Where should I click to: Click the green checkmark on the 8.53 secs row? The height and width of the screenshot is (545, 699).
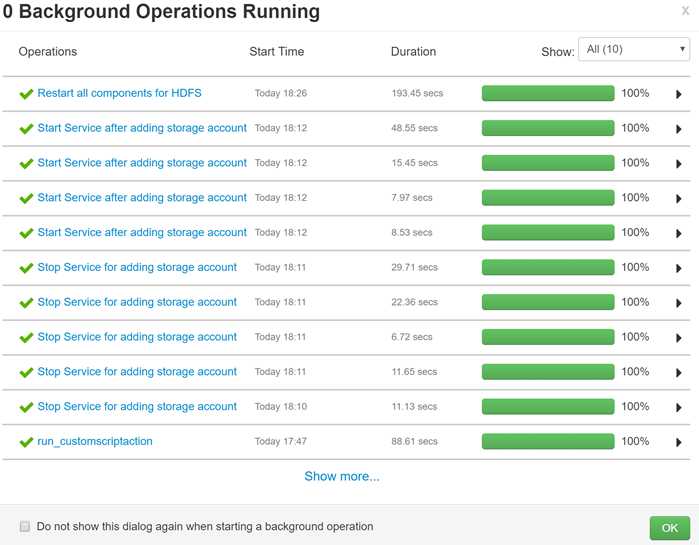(x=26, y=233)
